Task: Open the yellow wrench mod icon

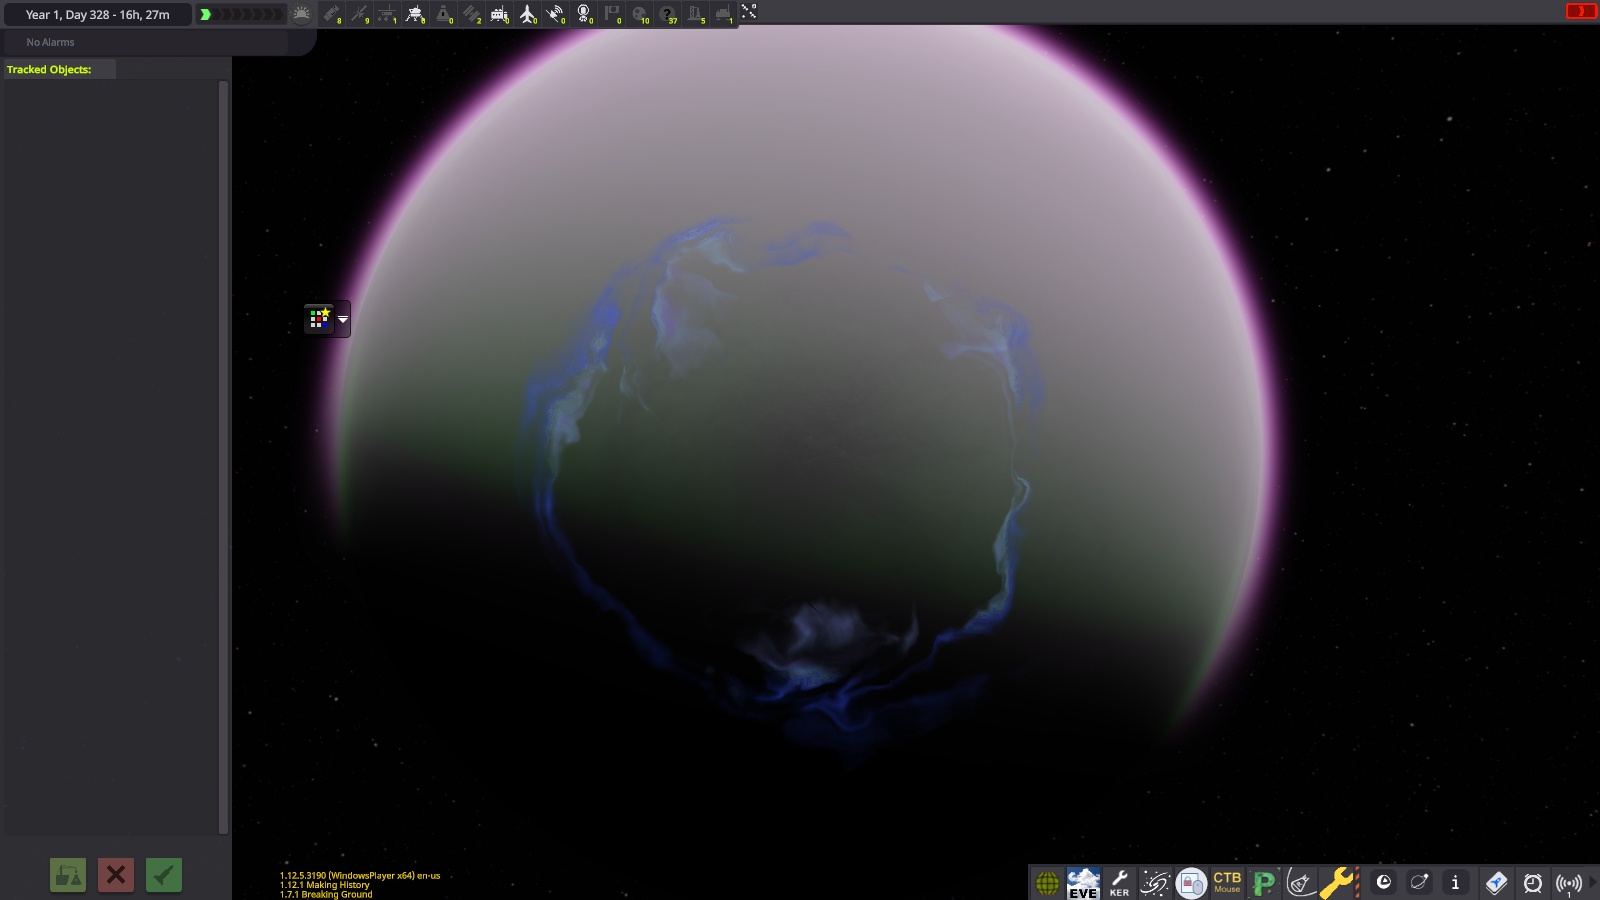Action: click(x=1337, y=883)
